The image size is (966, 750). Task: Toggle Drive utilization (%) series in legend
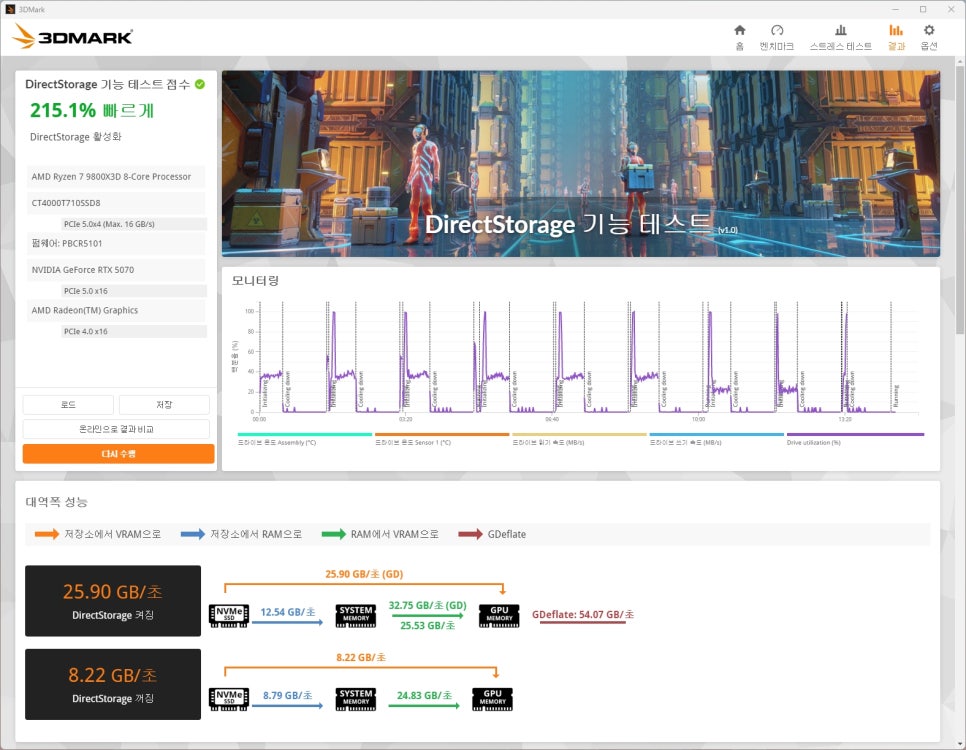click(855, 439)
